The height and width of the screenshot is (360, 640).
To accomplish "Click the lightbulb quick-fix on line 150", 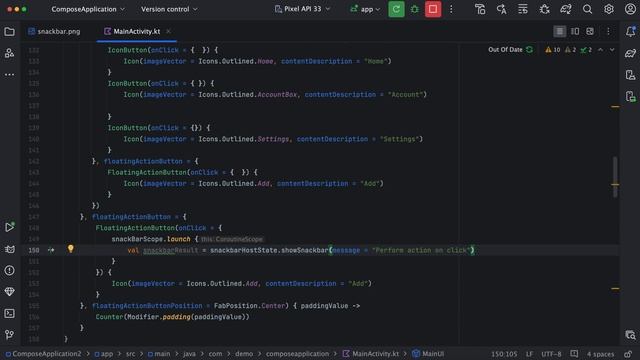I will pos(71,249).
